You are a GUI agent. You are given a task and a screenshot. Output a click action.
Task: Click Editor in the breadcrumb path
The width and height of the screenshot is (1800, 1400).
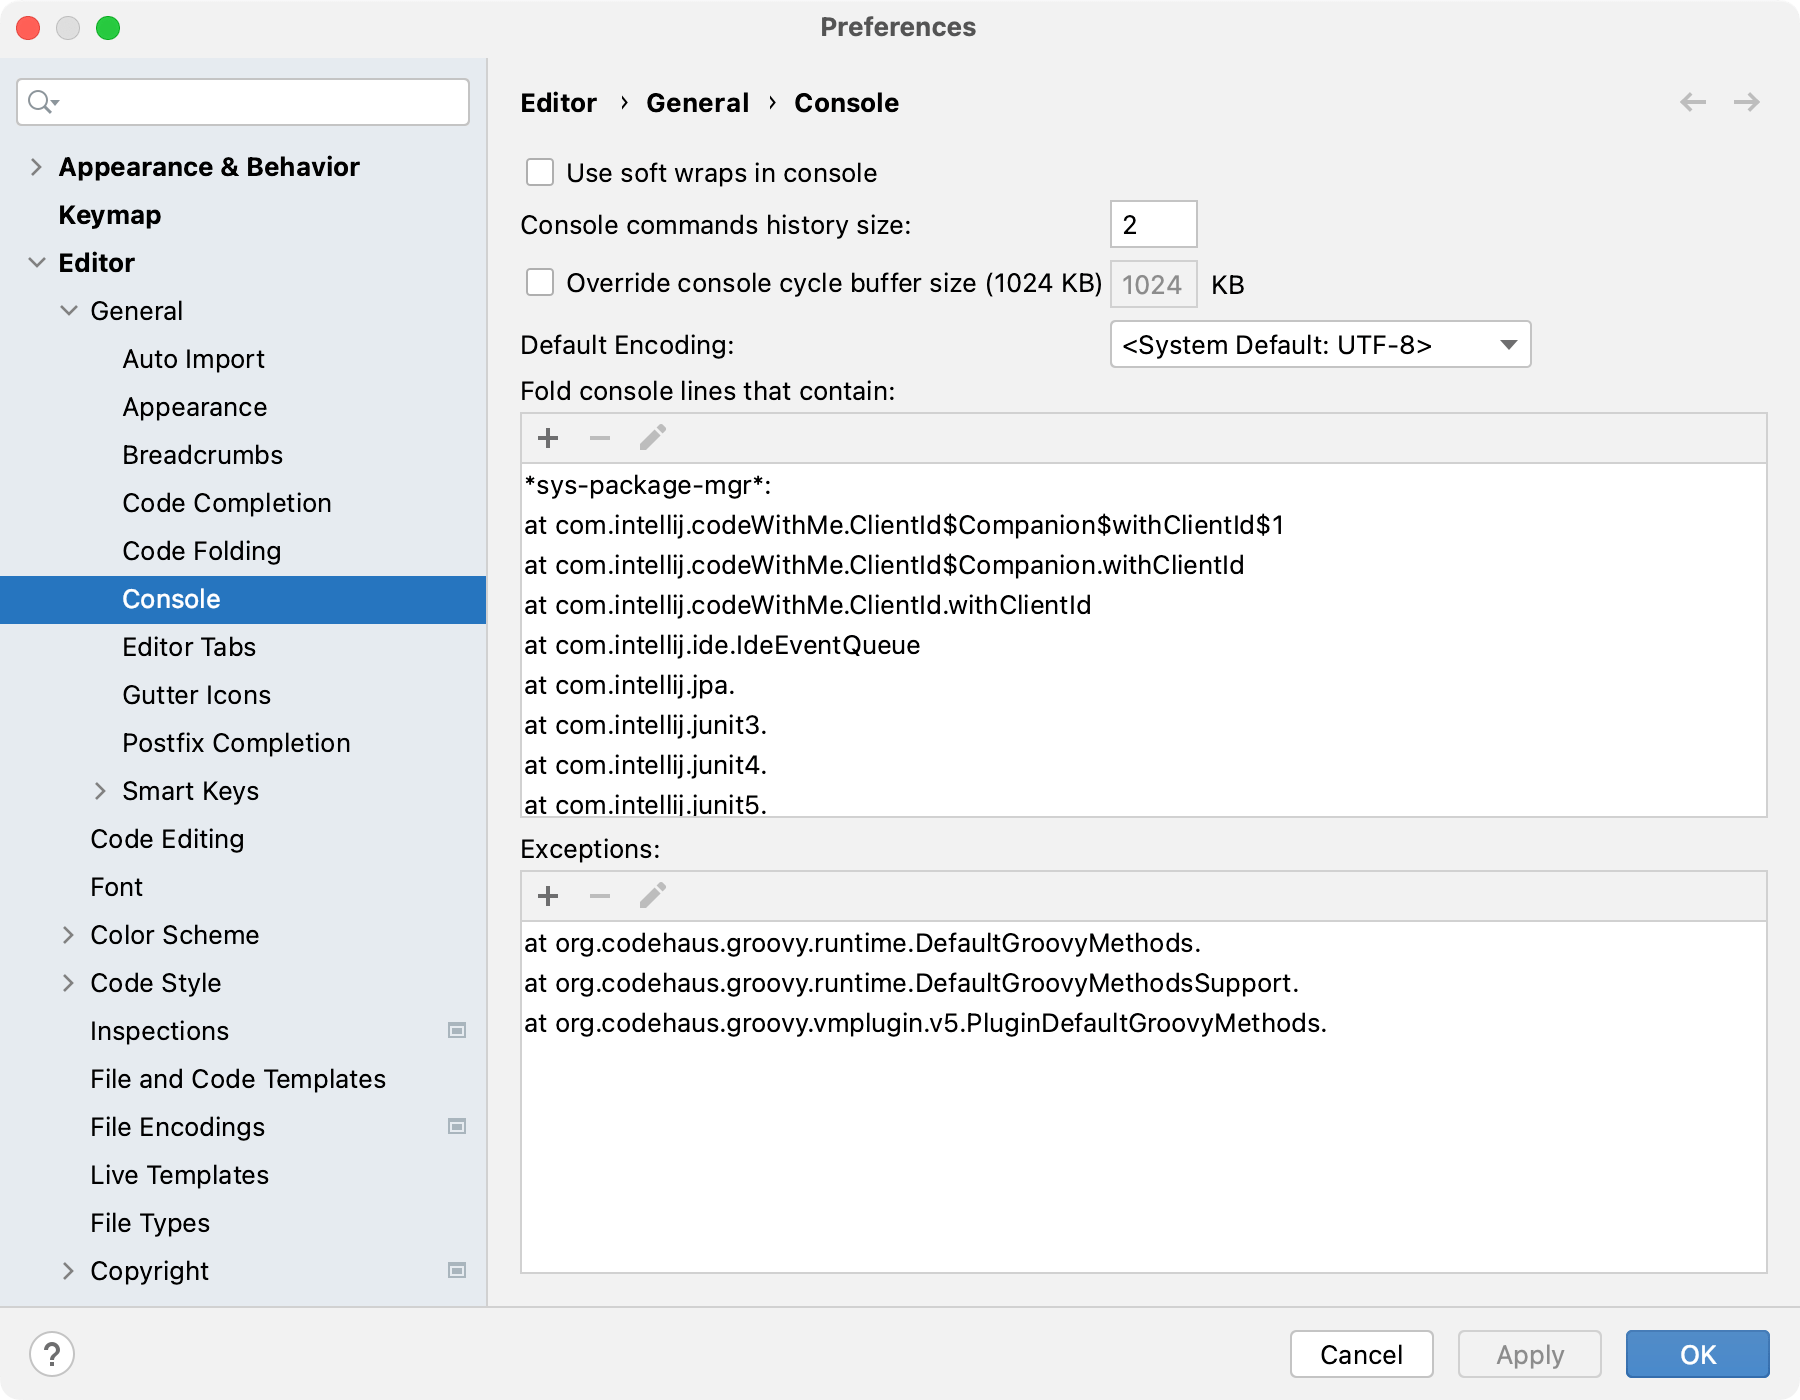coord(558,102)
